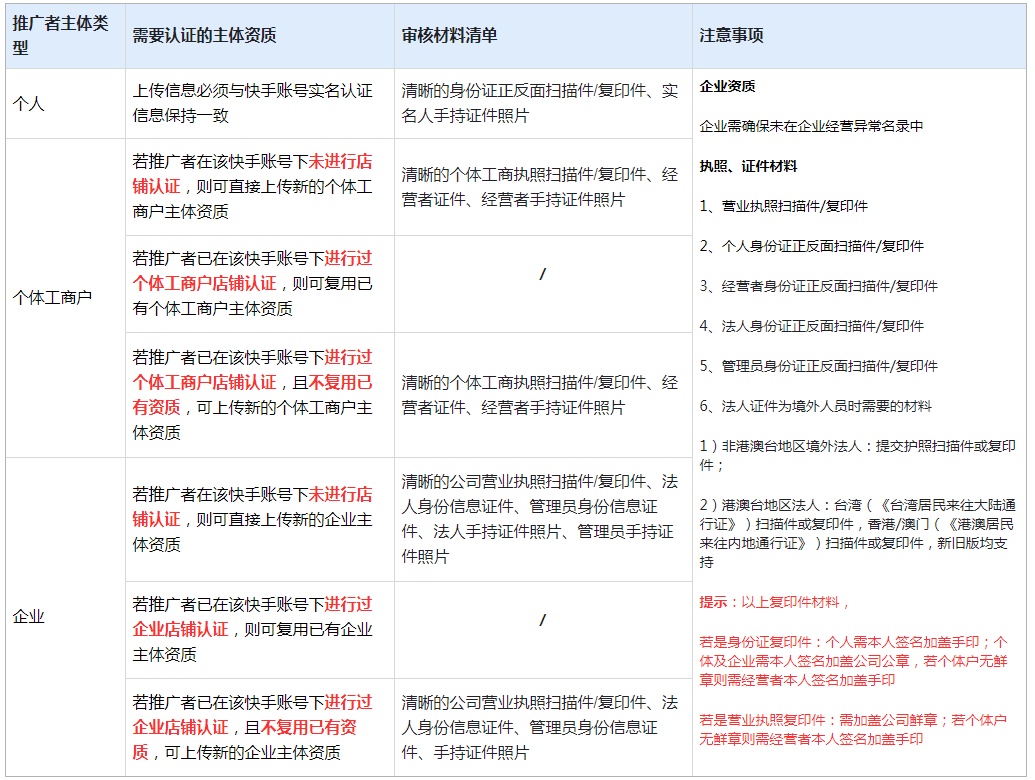Click item 4、法人身份证正反面扫描件/复印件

pos(811,326)
